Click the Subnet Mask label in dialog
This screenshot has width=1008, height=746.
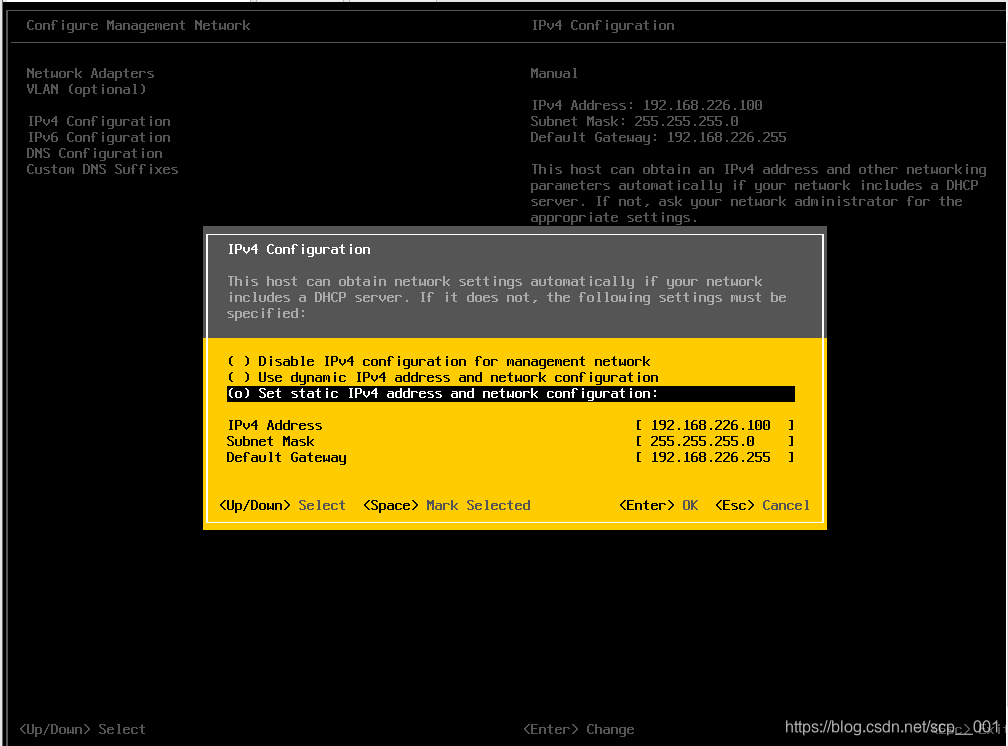(270, 441)
